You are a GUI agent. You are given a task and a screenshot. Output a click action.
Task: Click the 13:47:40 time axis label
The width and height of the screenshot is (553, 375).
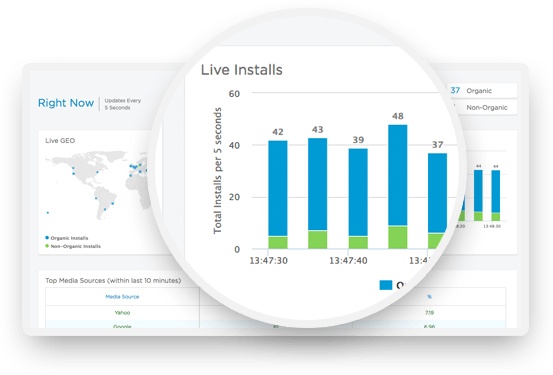348,261
